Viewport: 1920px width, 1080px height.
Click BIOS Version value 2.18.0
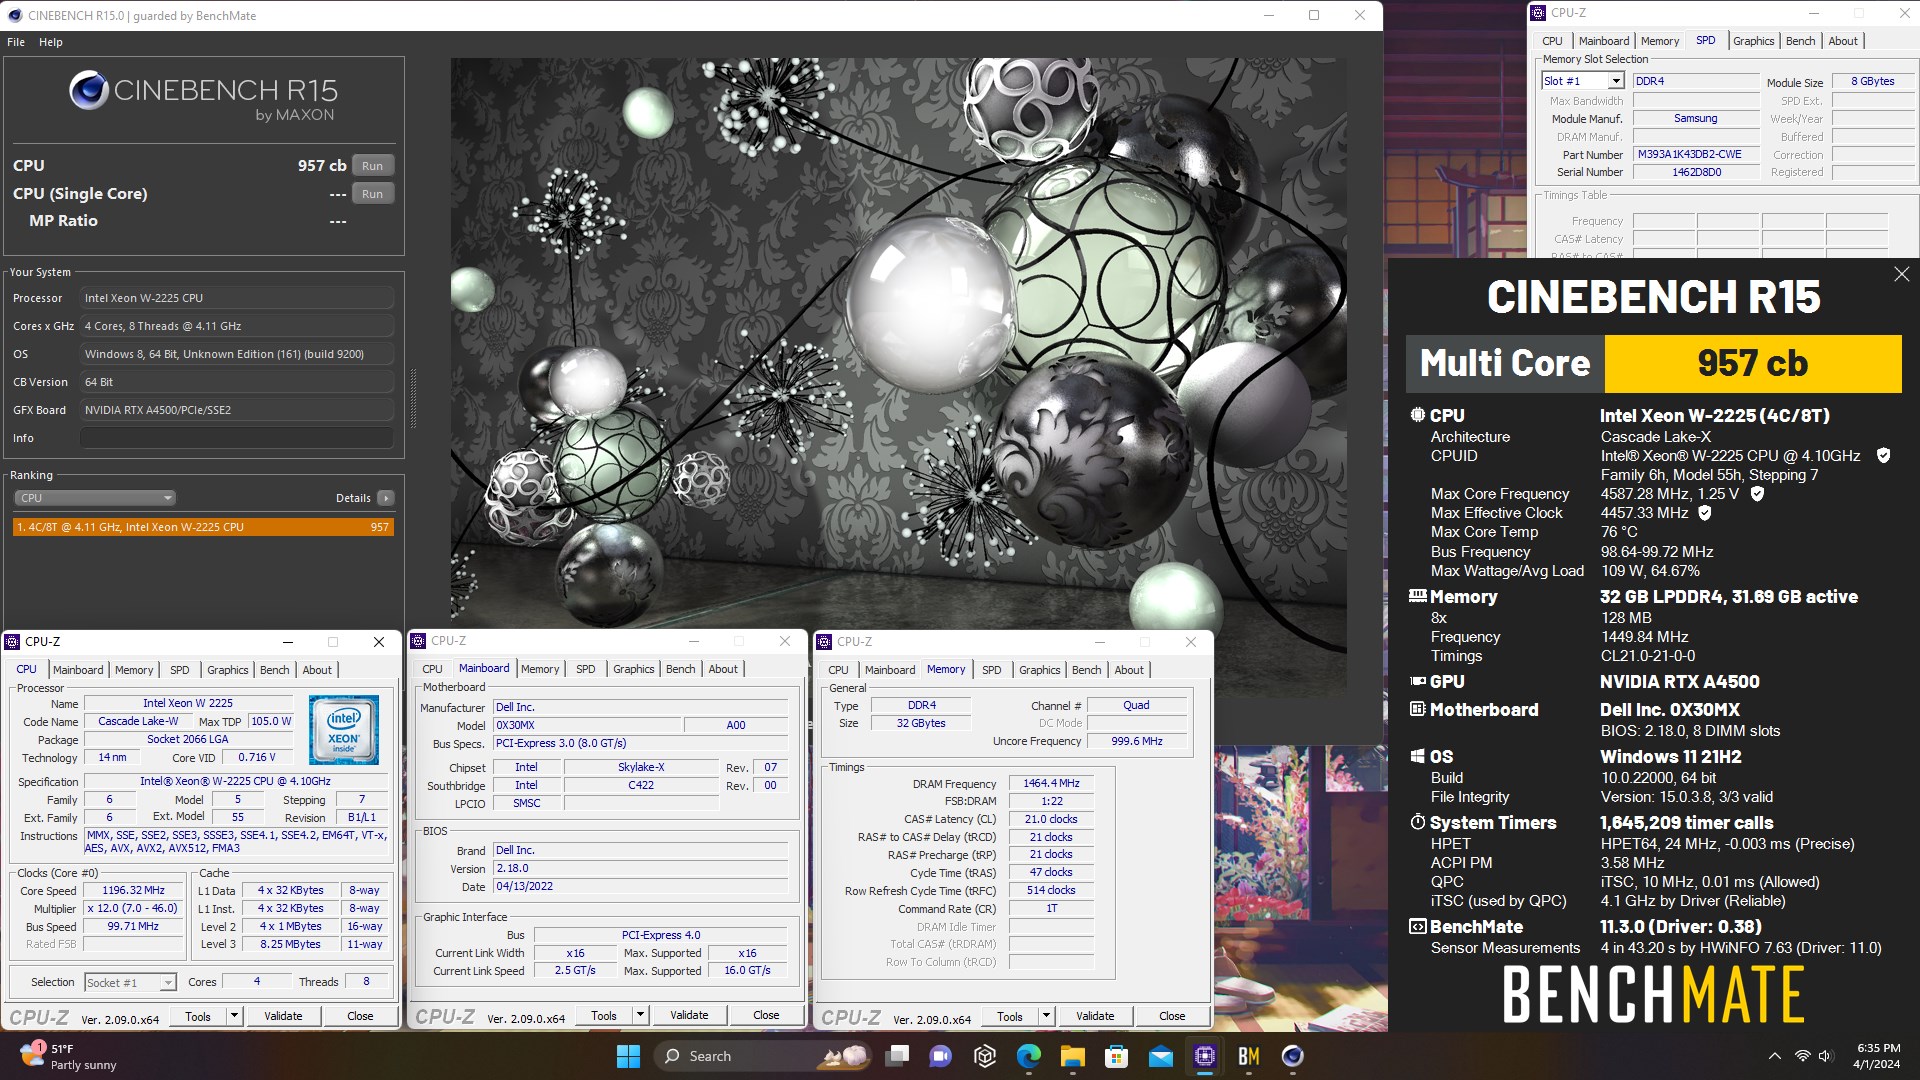pos(641,869)
